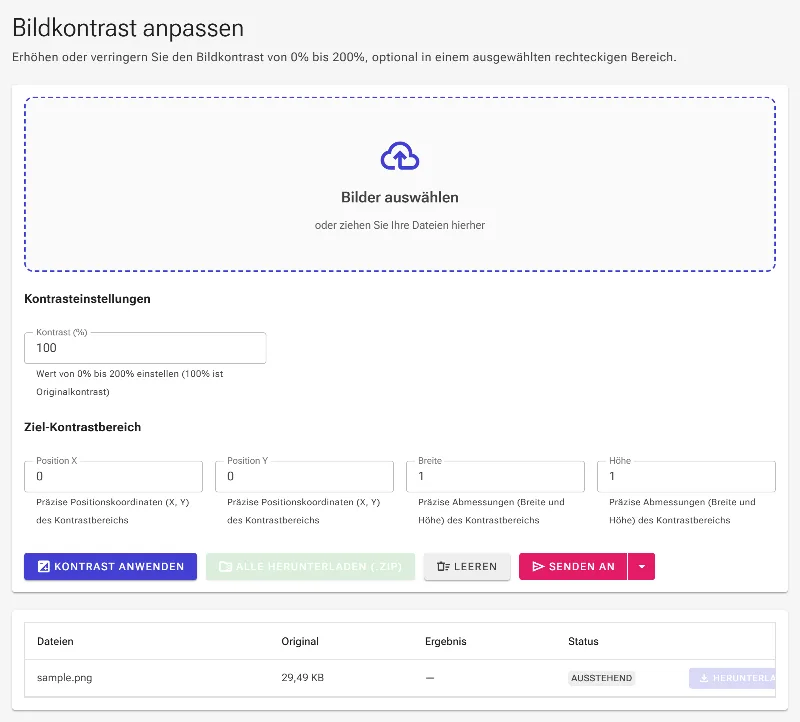Click the Ziel-Kontrastbereich heading
This screenshot has width=800, height=722.
click(83, 427)
